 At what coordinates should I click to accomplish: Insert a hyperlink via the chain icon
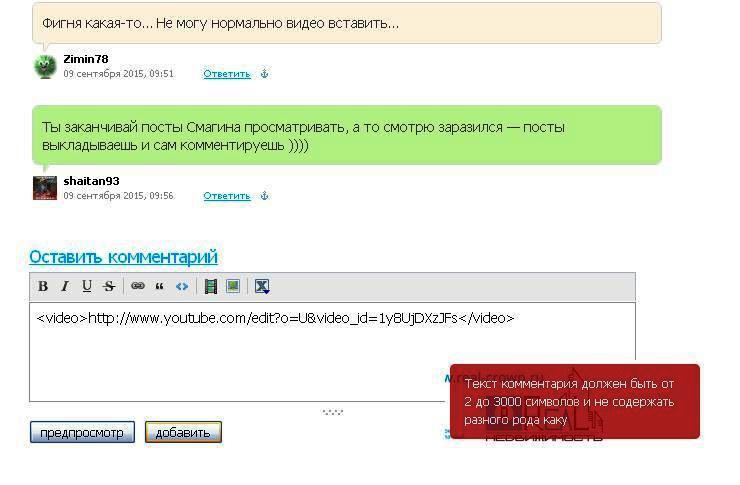138,287
